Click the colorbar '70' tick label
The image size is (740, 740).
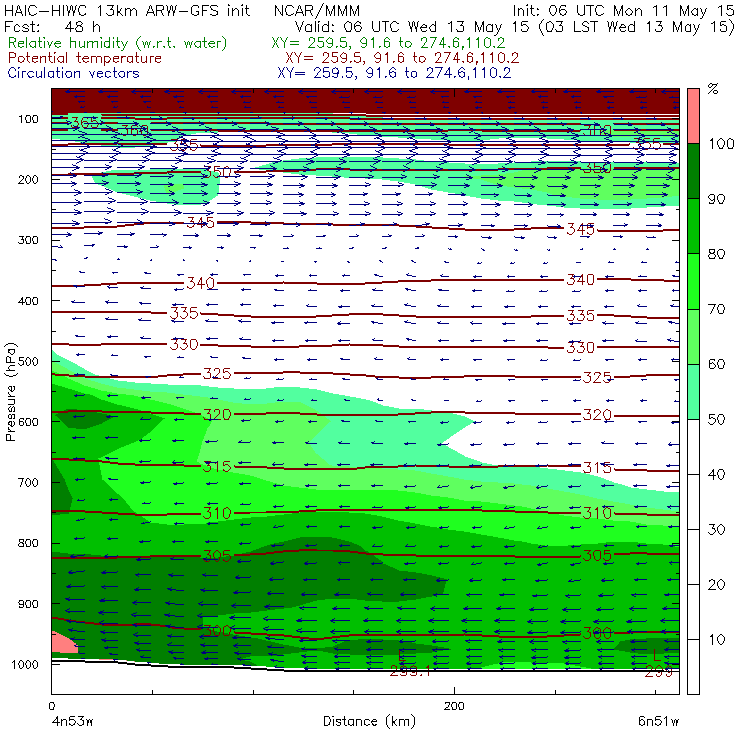tap(716, 309)
